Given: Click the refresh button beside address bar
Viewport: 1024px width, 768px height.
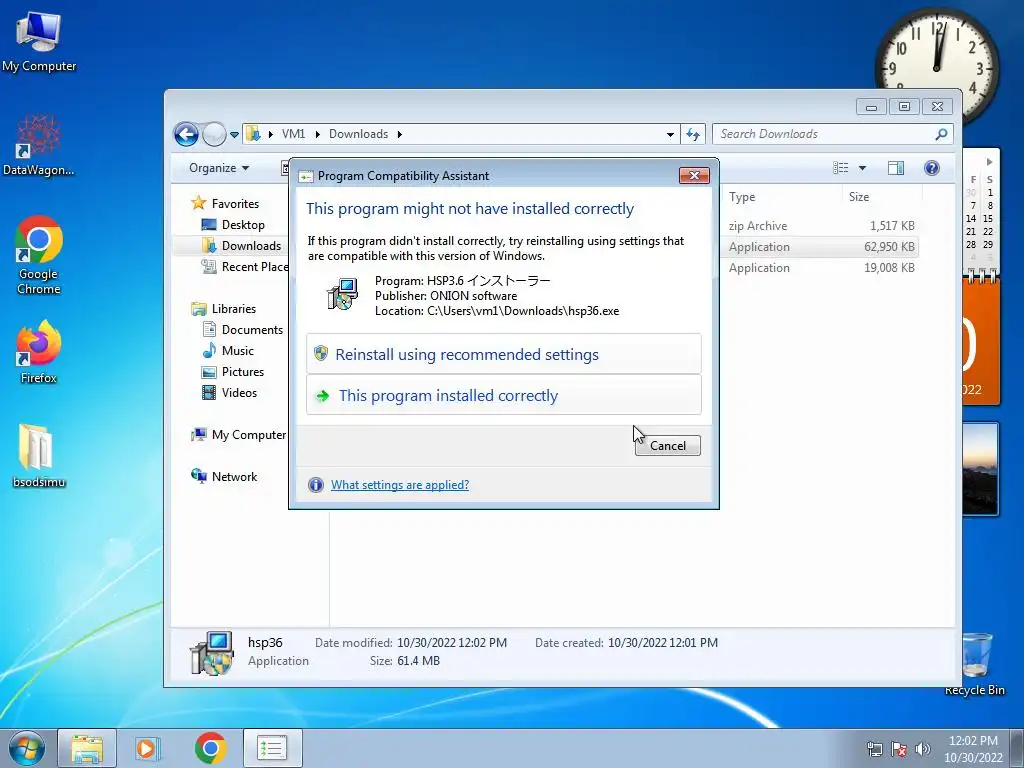Looking at the screenshot, I should click(693, 134).
